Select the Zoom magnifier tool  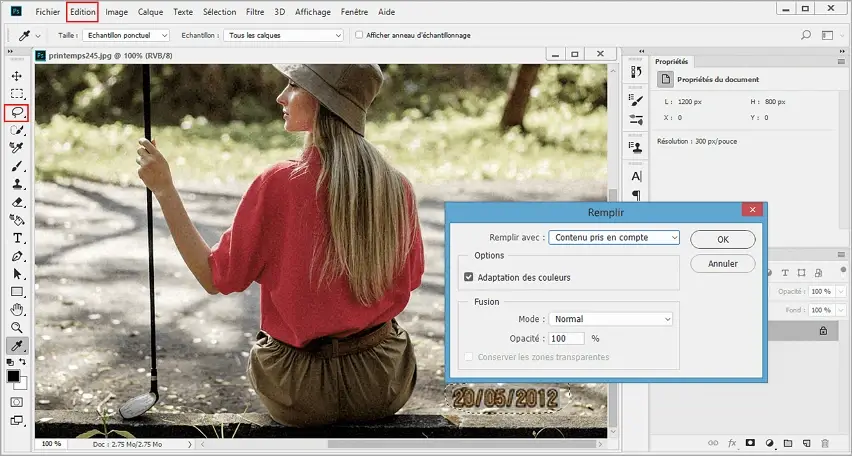click(17, 328)
